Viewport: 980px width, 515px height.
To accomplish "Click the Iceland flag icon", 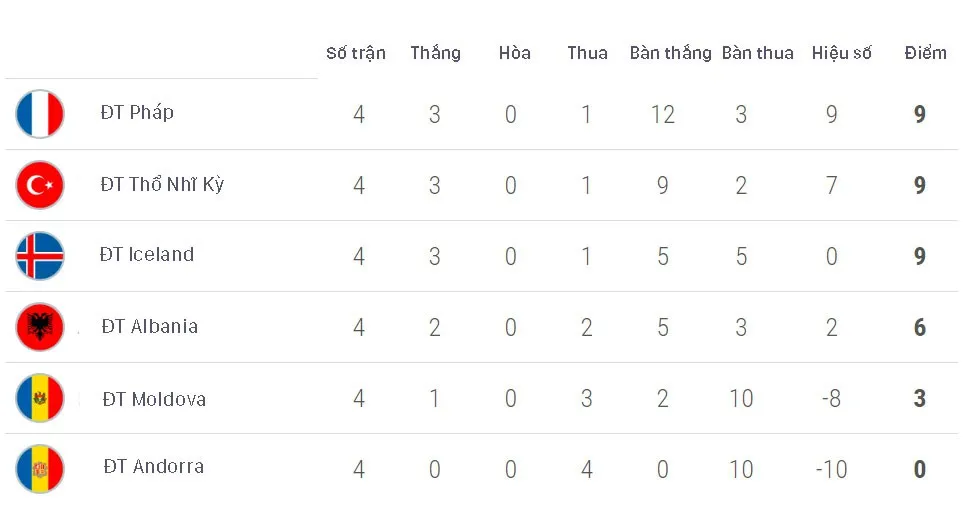I will (40, 256).
